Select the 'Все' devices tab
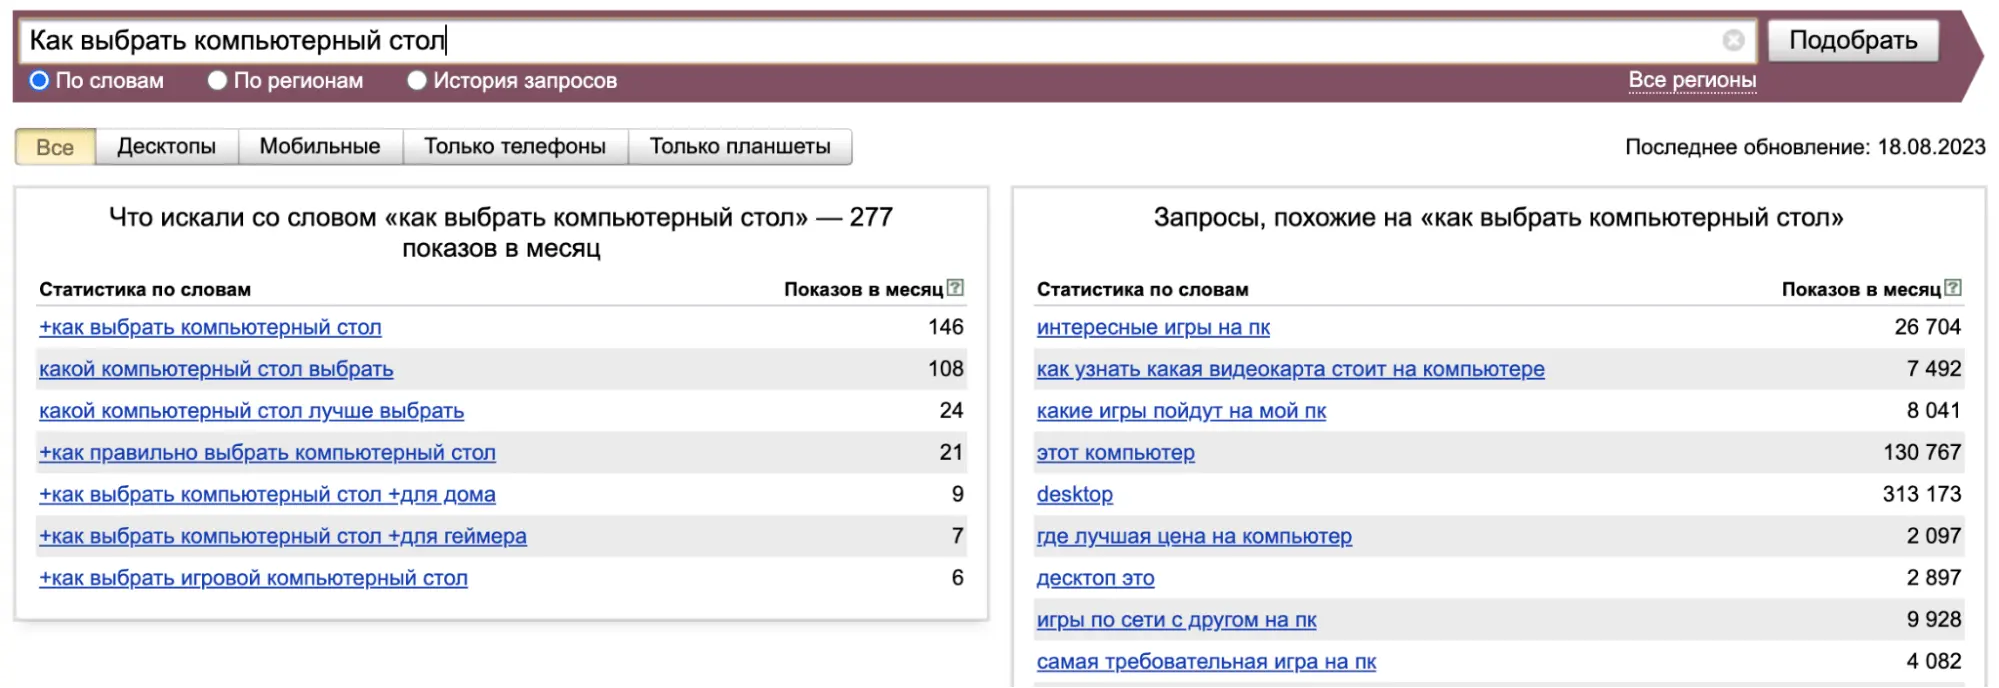This screenshot has height=688, width=1999. (55, 147)
